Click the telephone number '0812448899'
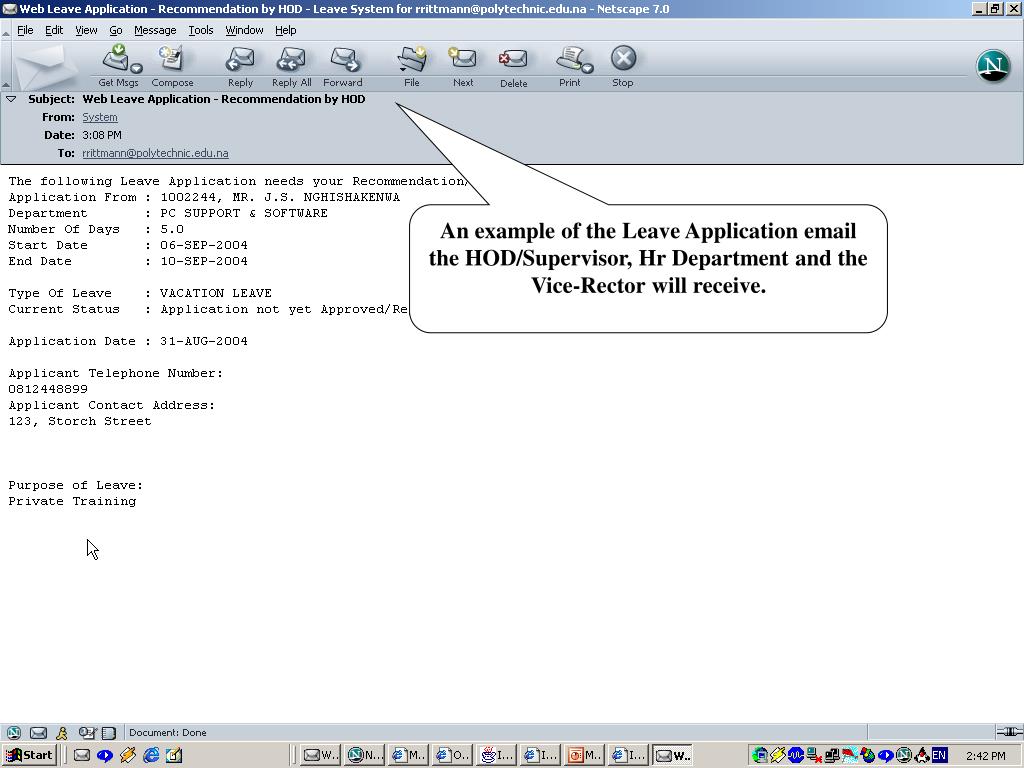 48,389
